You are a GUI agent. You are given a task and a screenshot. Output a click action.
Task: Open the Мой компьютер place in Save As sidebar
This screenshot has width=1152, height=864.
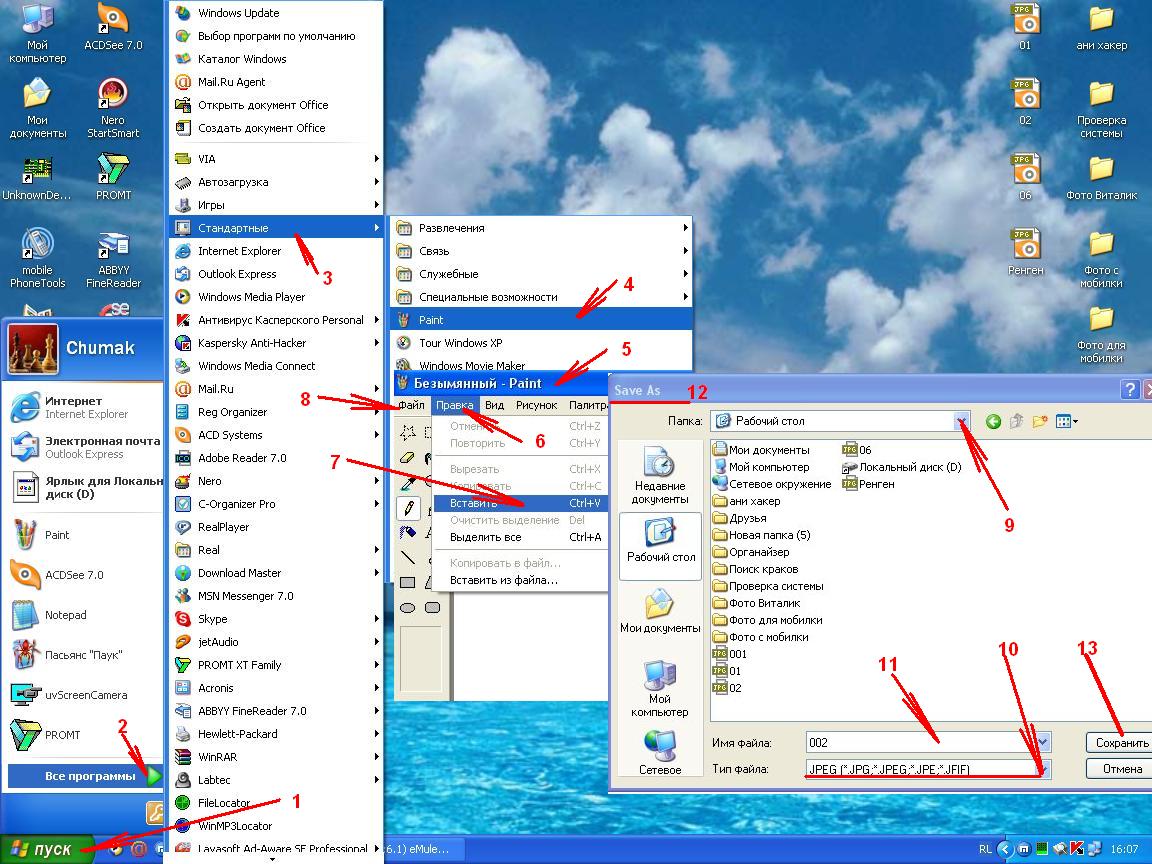coord(660,688)
